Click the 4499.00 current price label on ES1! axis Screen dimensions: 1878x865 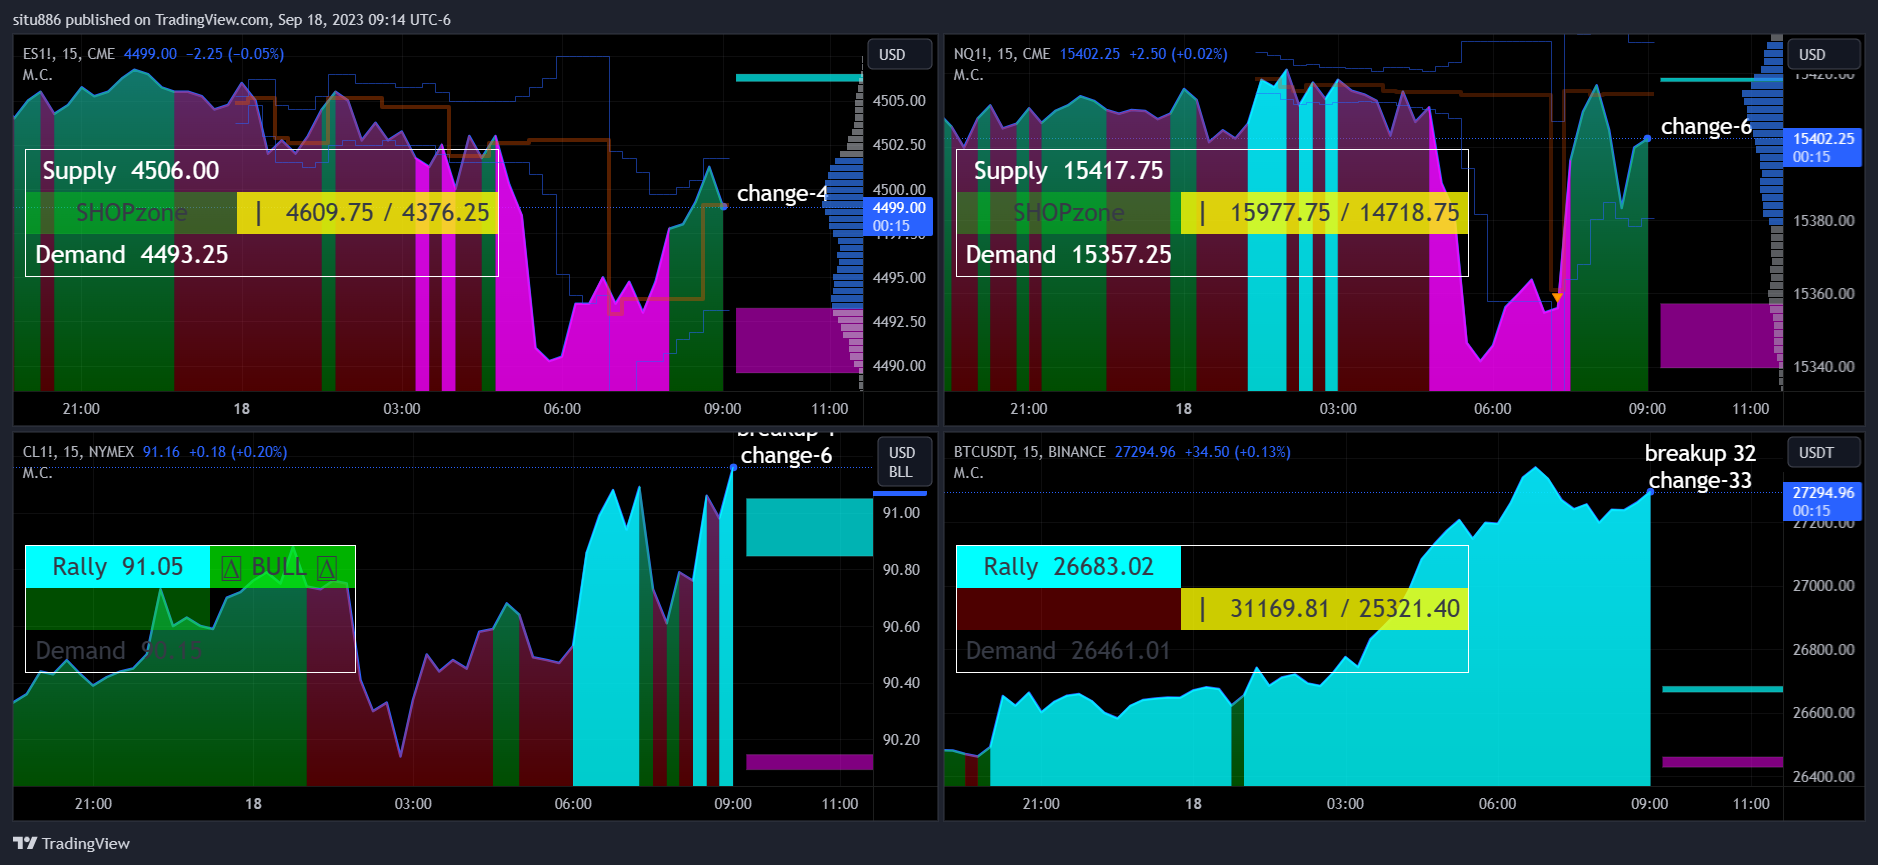[x=899, y=215]
